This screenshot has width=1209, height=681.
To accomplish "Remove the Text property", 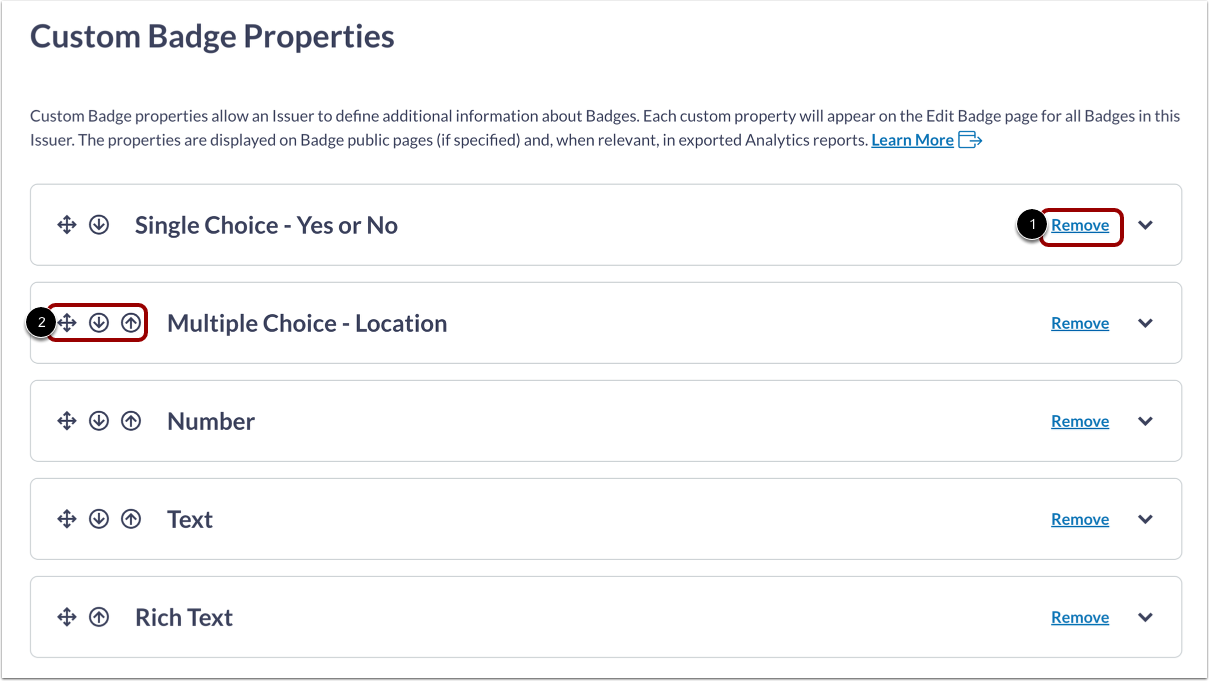I will click(1079, 518).
